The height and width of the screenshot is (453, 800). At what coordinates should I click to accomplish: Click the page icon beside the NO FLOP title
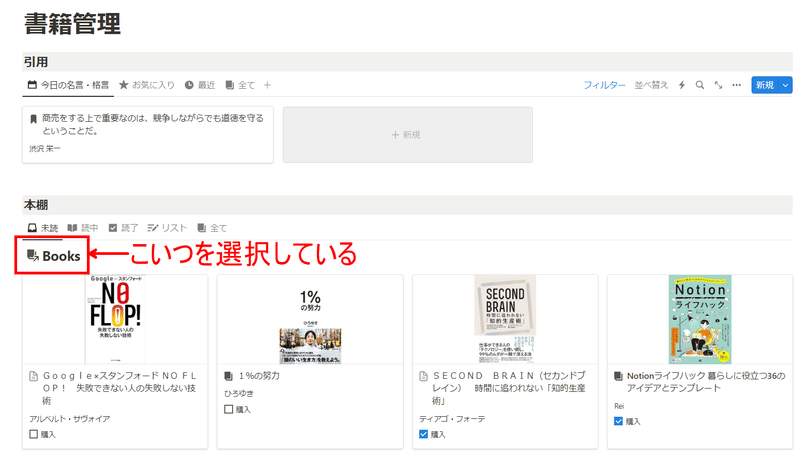coord(34,376)
